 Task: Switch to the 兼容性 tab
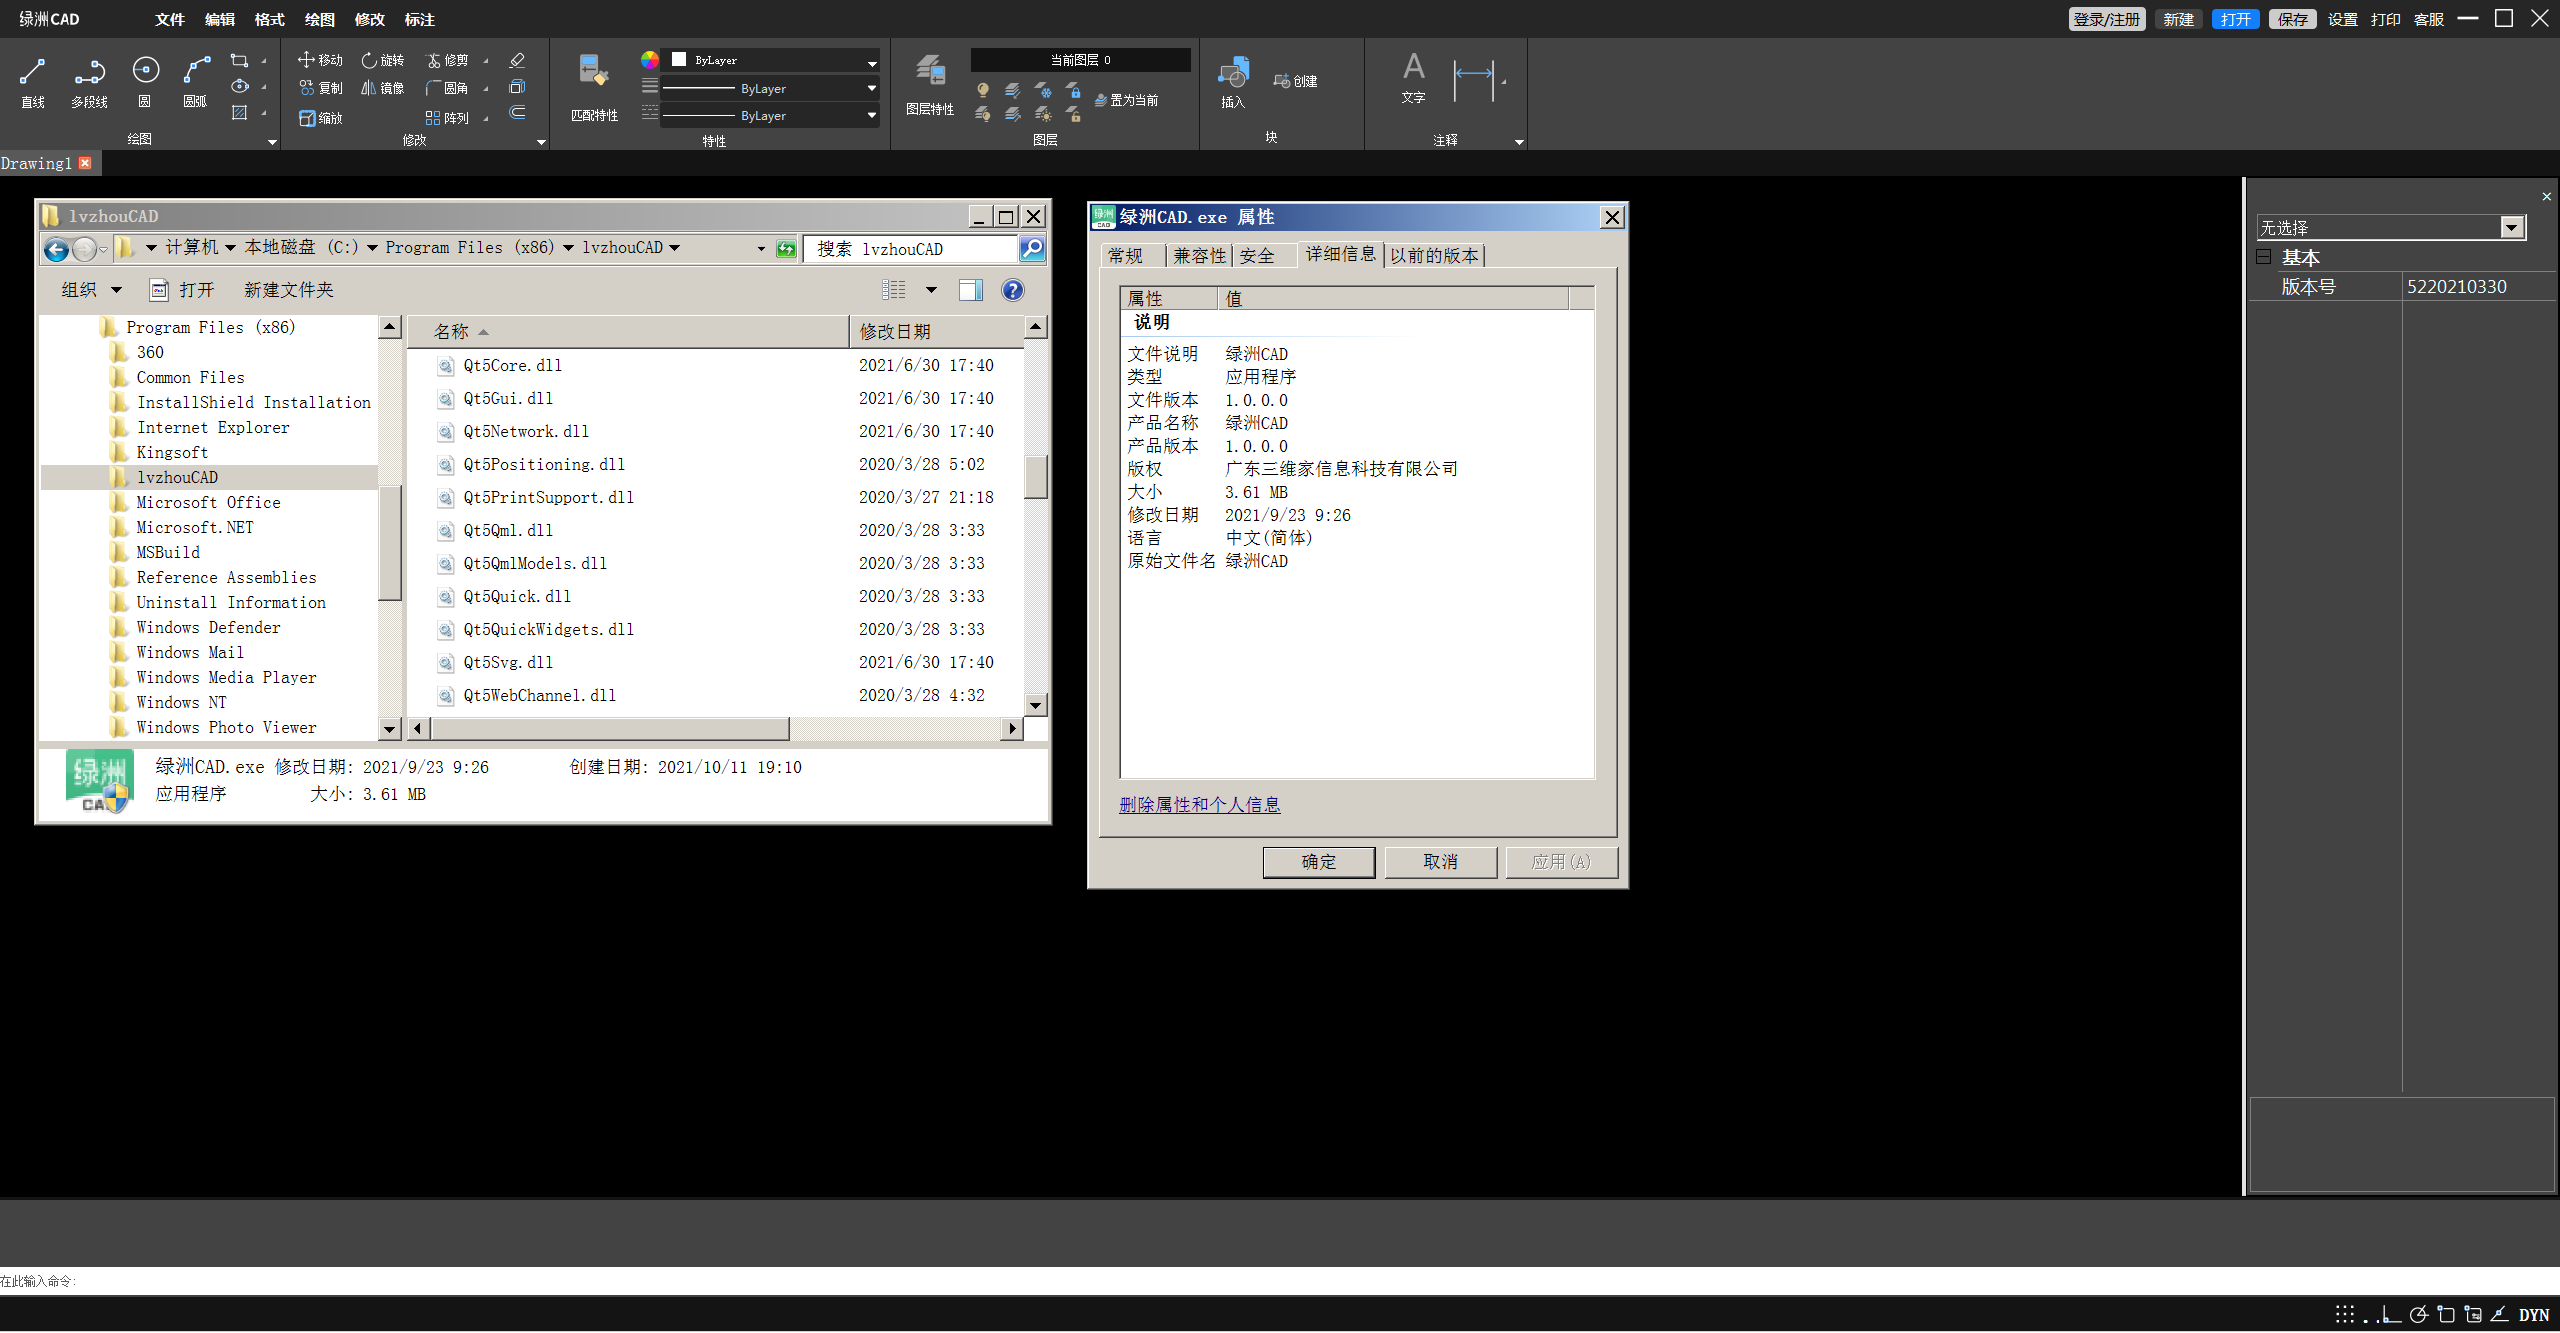tap(1199, 256)
